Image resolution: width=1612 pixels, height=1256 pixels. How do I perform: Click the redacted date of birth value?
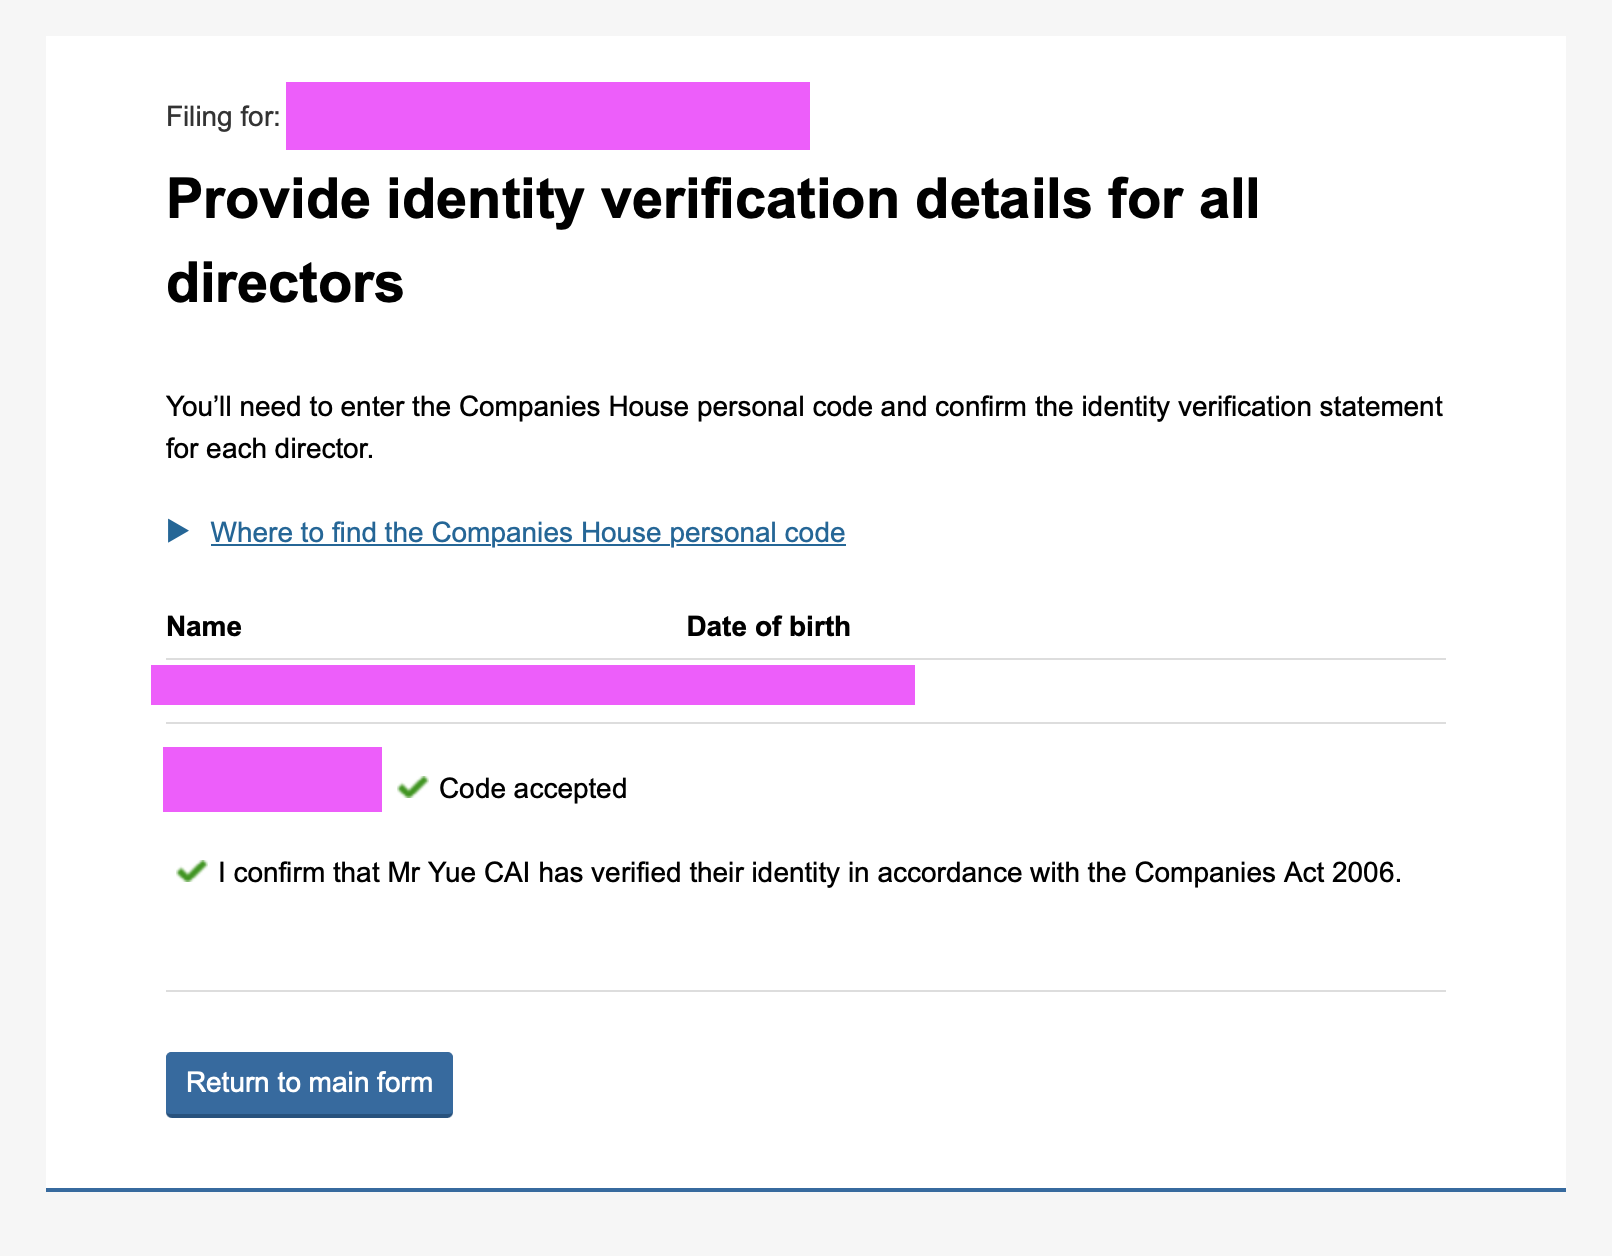coord(800,685)
